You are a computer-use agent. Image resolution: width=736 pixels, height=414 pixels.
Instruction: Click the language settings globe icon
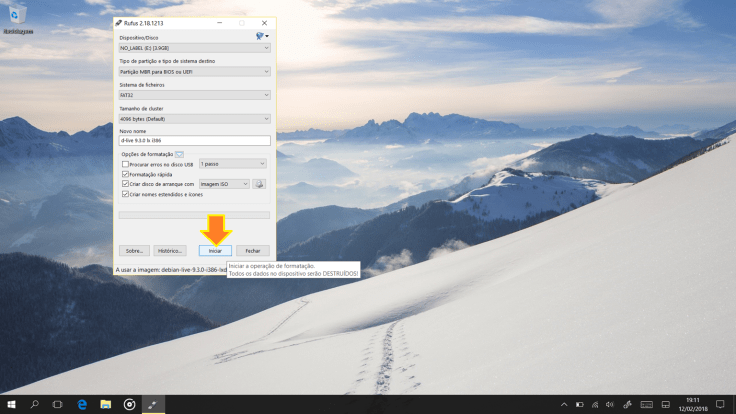[x=261, y=36]
